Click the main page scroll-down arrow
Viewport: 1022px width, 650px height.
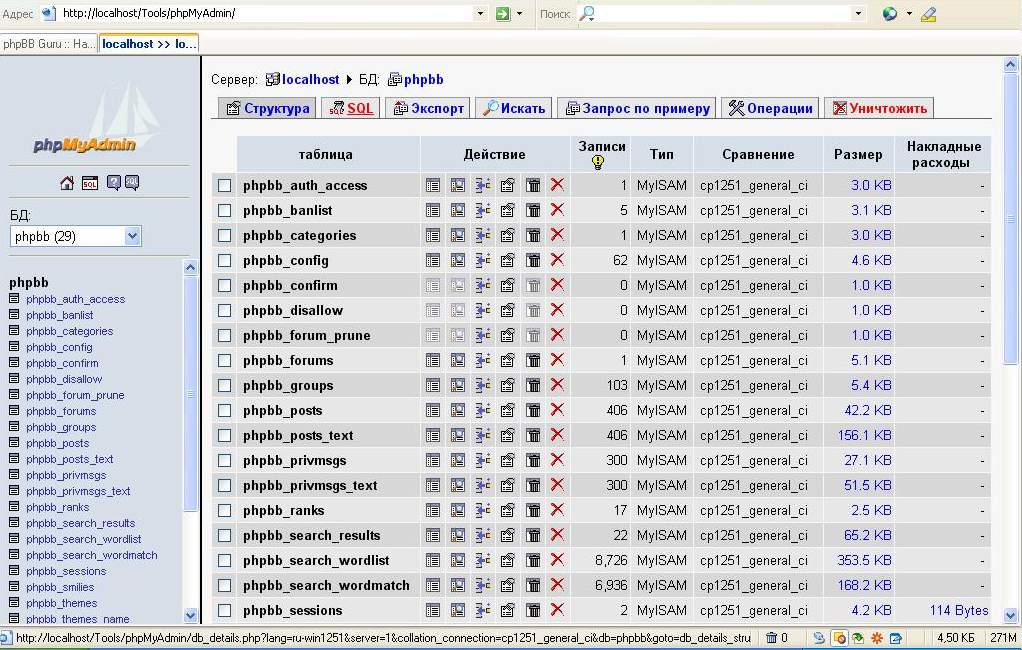(x=1010, y=614)
